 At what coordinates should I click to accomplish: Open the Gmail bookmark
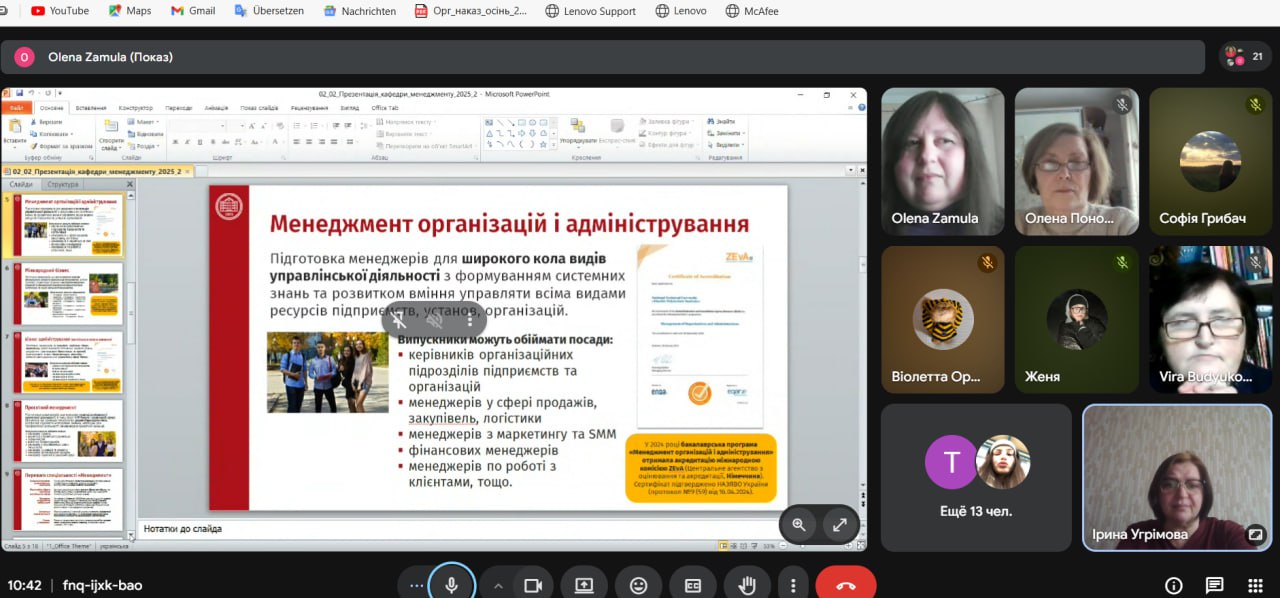192,11
